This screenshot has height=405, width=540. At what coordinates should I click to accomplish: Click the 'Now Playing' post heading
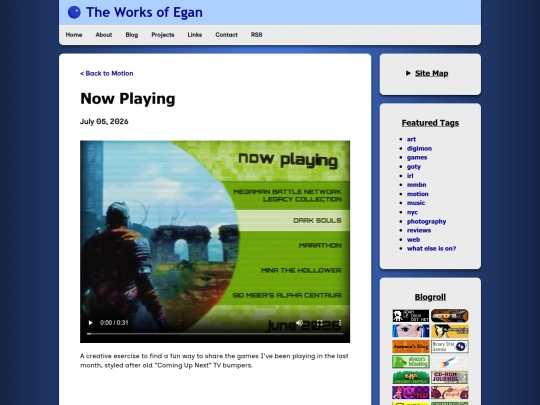point(127,99)
